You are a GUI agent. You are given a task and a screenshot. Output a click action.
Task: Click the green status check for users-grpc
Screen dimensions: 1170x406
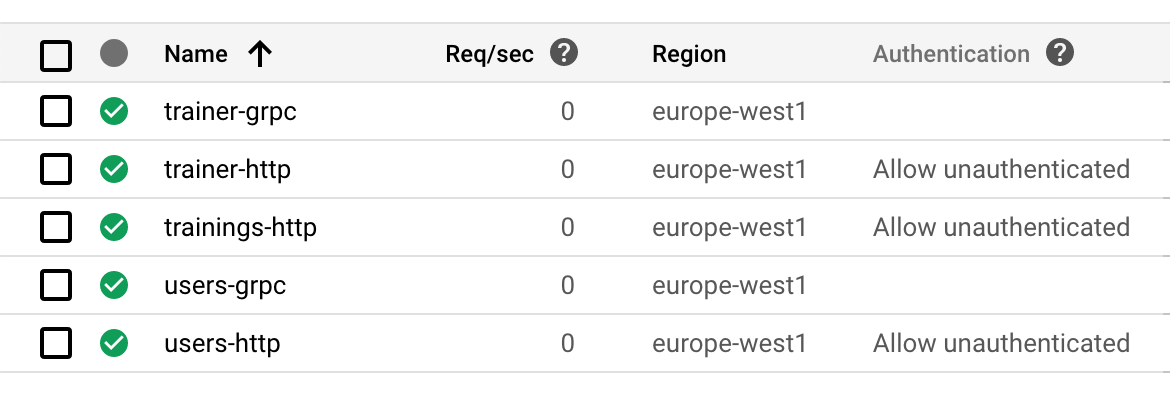(x=114, y=285)
